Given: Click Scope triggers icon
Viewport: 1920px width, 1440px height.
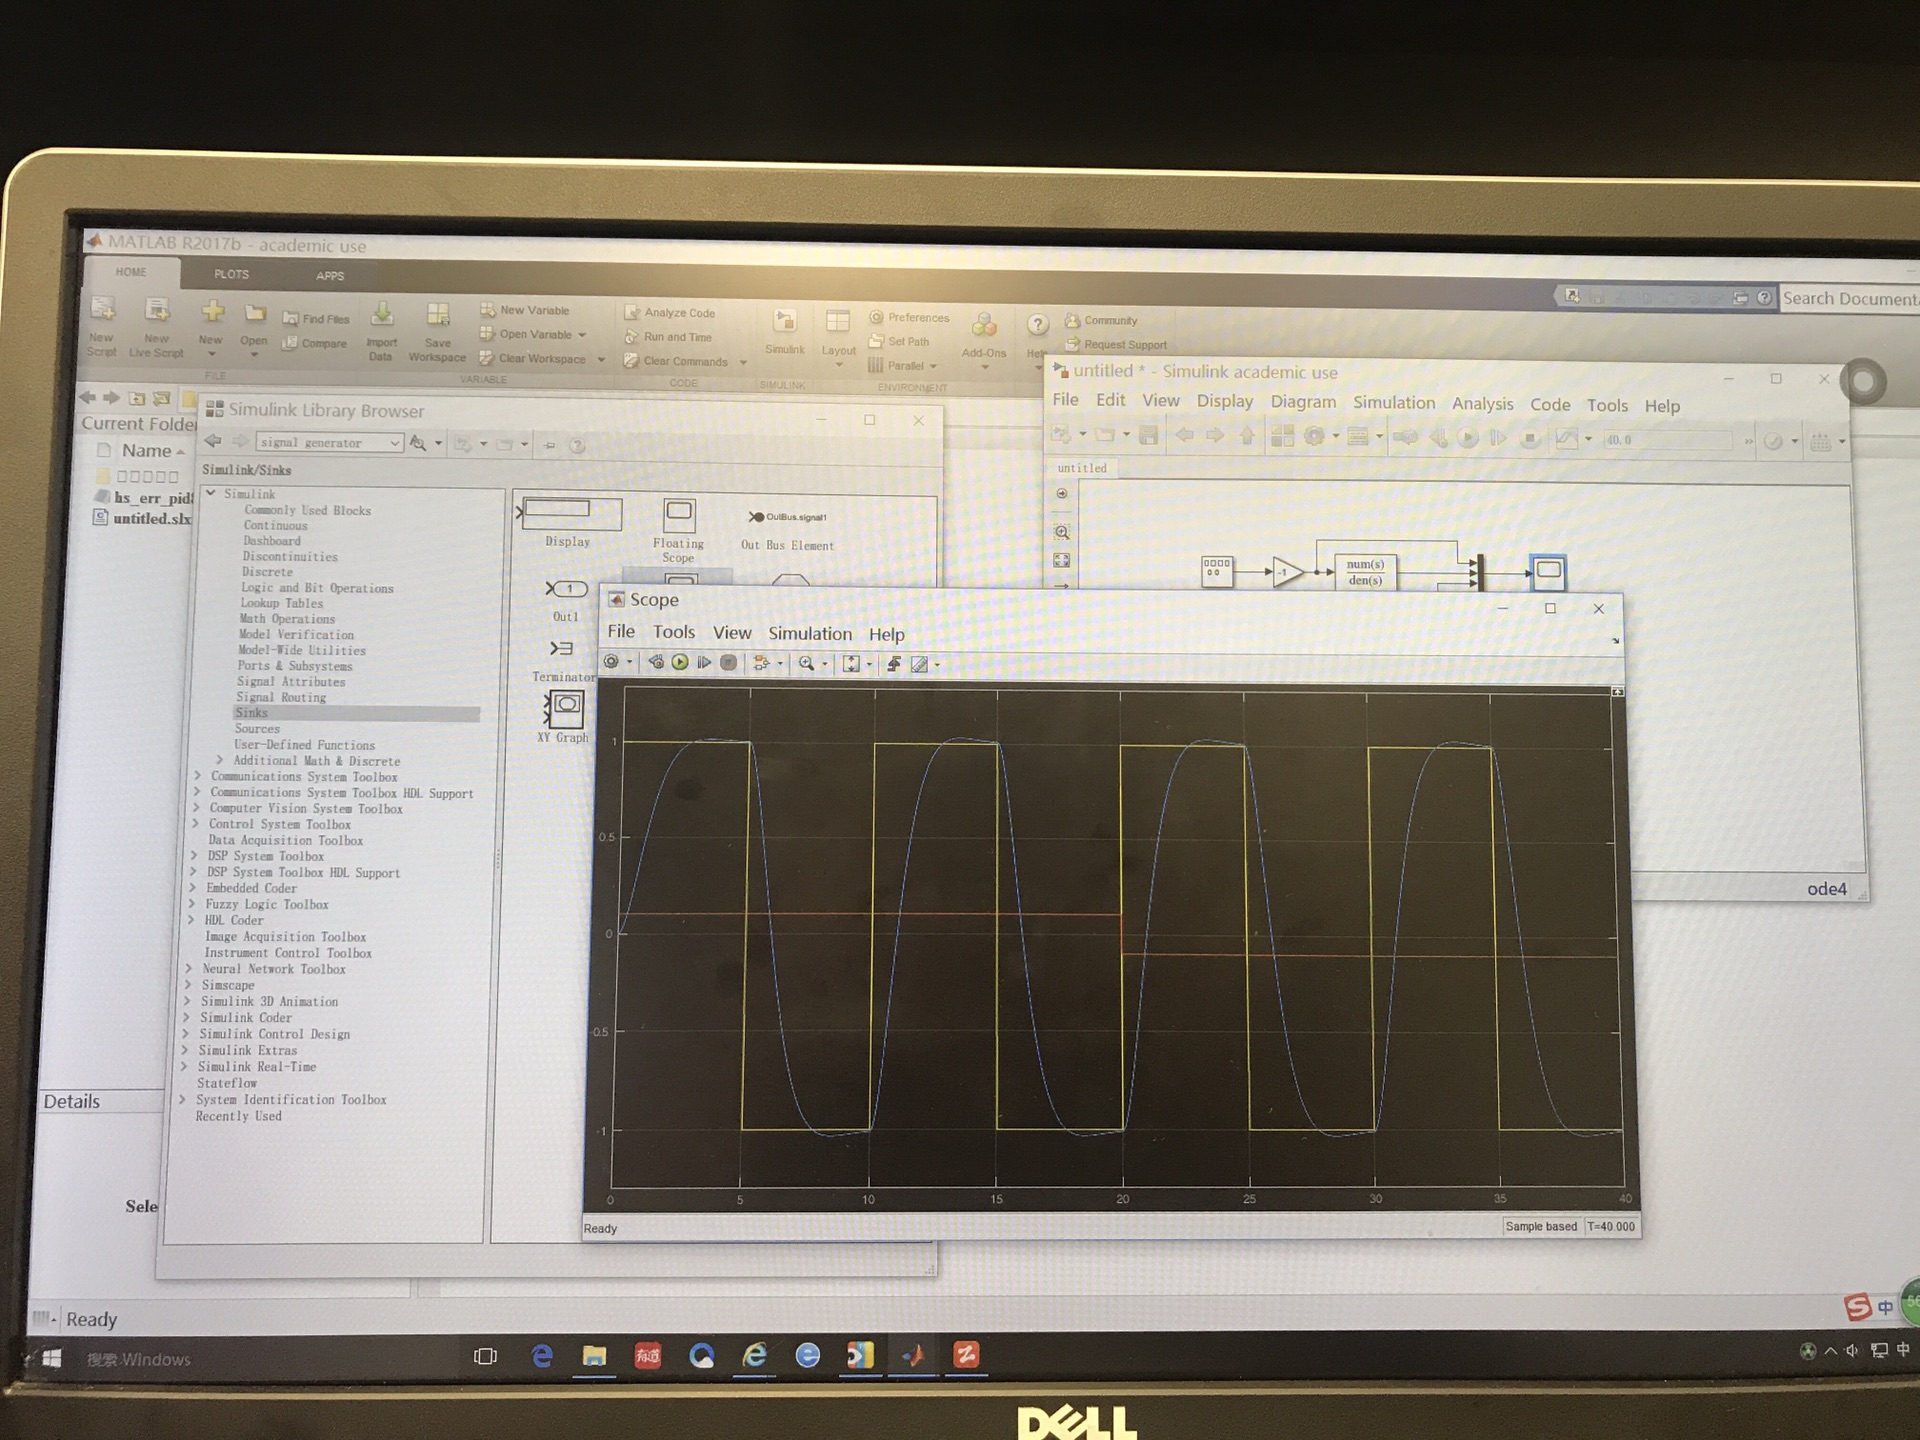Looking at the screenshot, I should 894,664.
